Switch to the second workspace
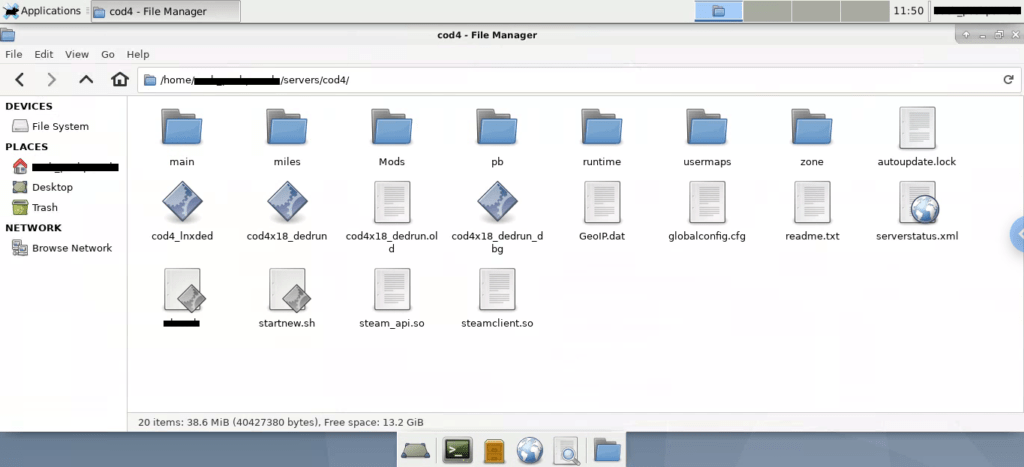 767,10
